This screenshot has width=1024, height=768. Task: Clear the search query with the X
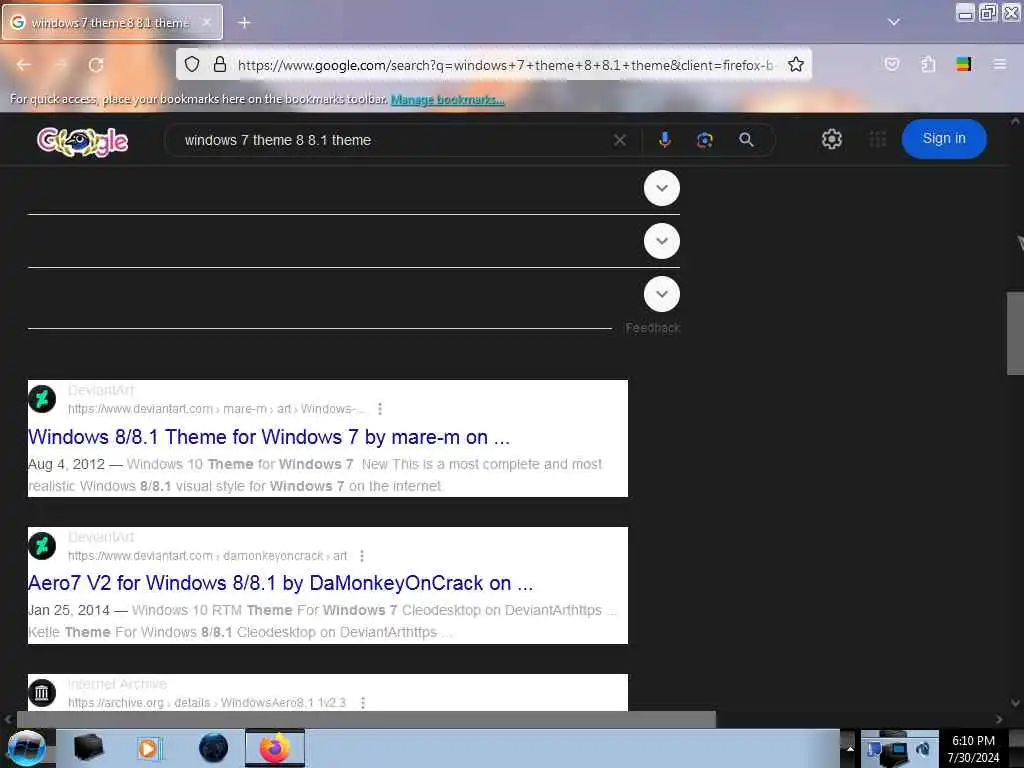(620, 140)
